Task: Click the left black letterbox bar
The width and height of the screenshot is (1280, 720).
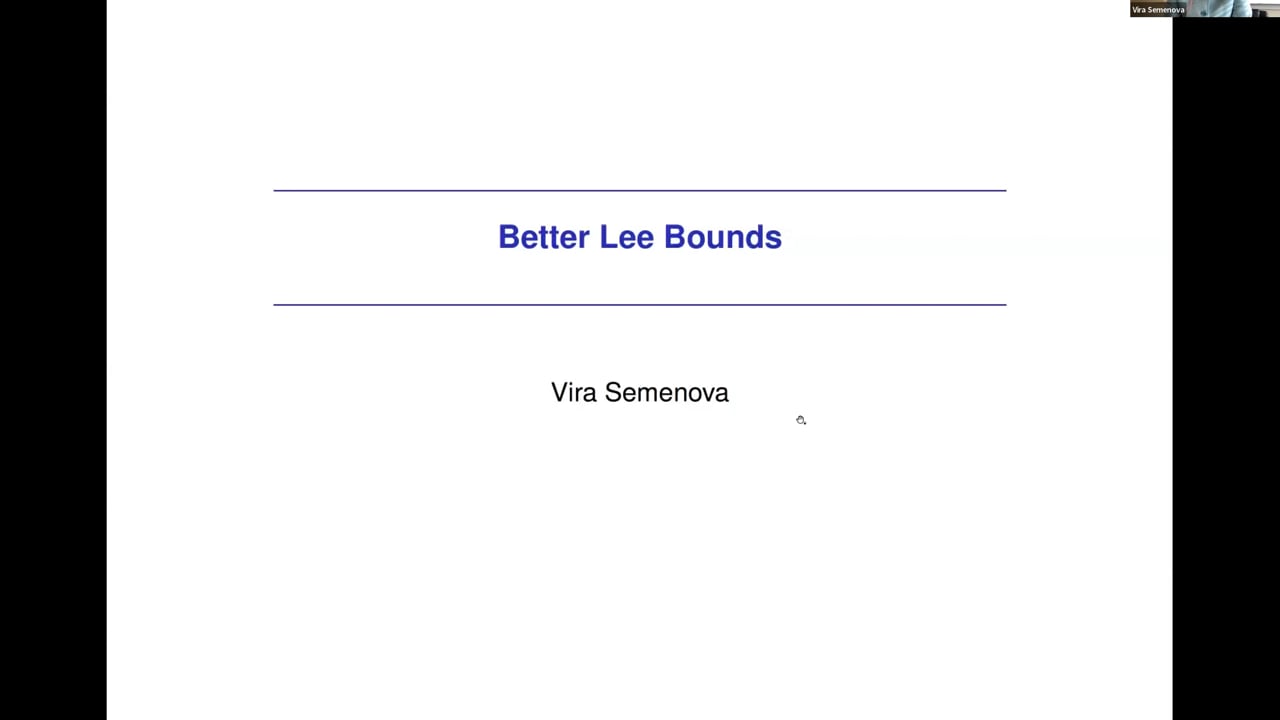Action: (x=53, y=360)
